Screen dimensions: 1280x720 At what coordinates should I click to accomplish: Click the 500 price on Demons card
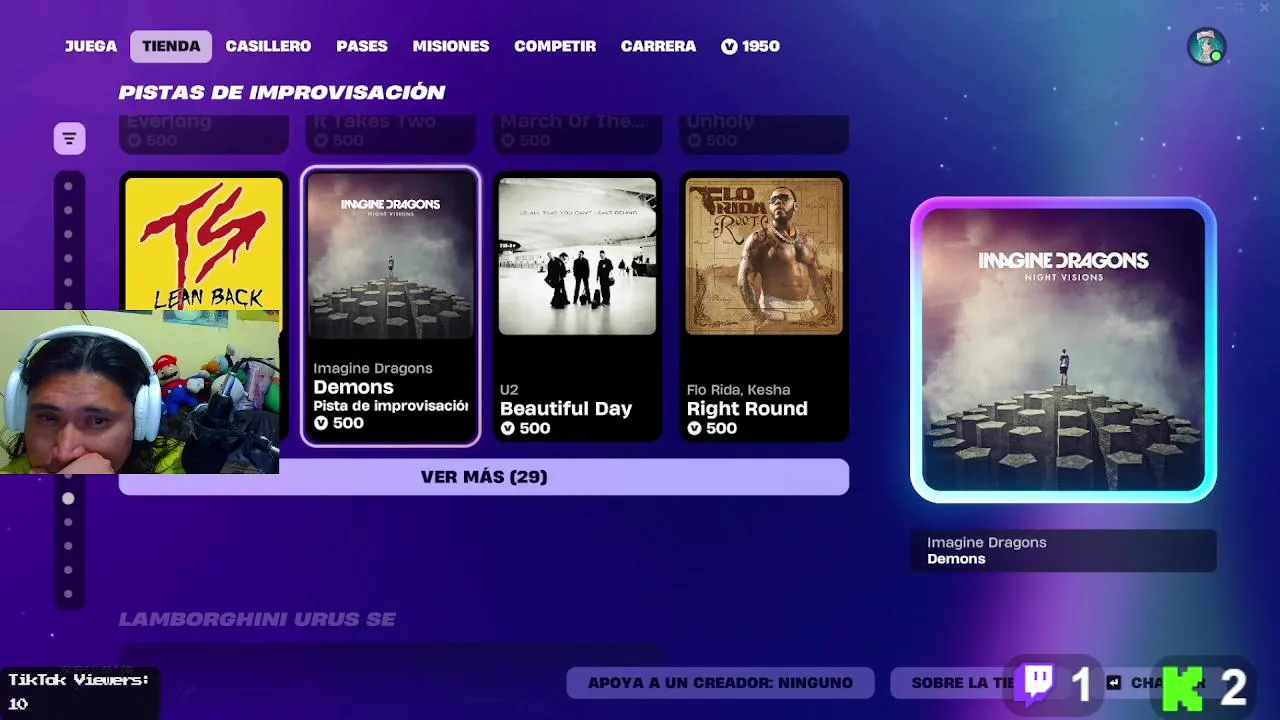338,423
